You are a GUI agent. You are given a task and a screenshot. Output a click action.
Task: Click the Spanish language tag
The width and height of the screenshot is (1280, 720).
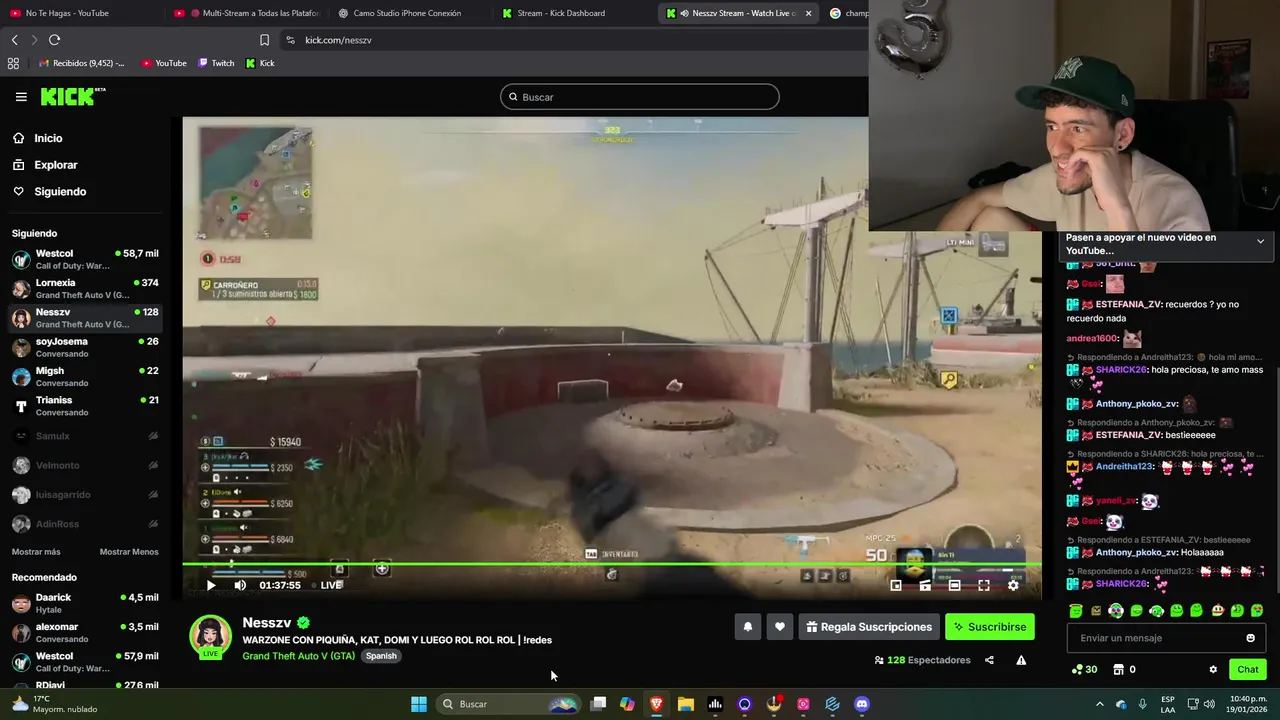tap(381, 656)
